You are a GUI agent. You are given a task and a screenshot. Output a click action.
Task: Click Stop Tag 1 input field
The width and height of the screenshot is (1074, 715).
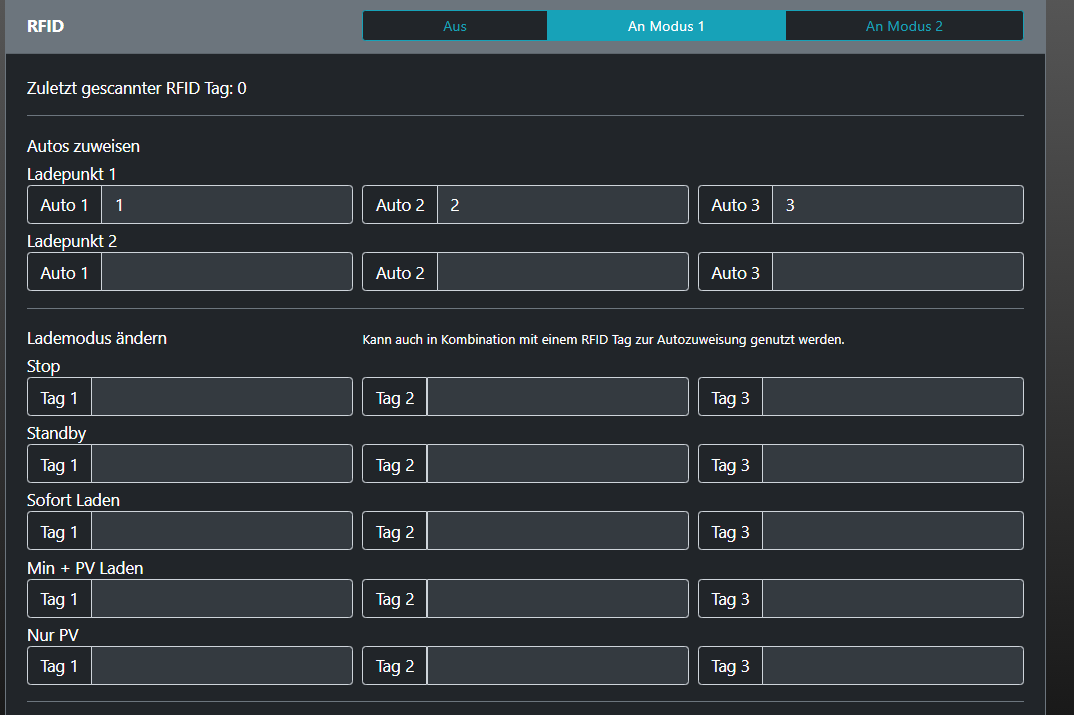pyautogui.click(x=221, y=397)
